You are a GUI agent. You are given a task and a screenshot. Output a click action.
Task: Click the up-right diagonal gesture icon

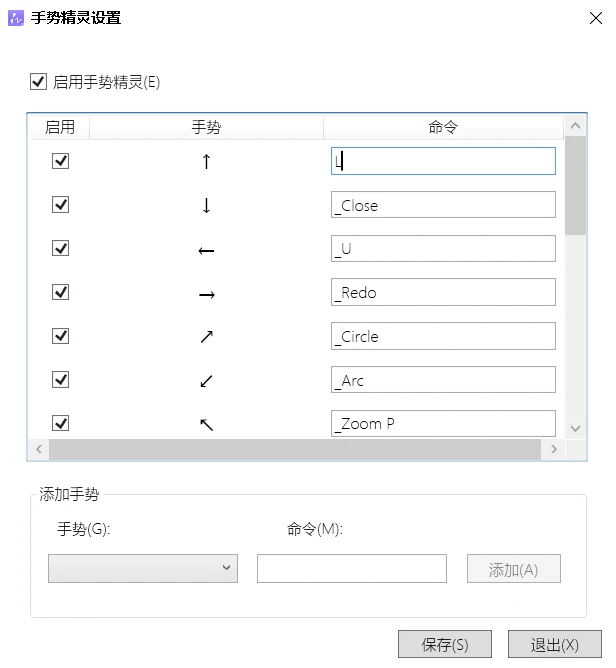click(x=207, y=337)
